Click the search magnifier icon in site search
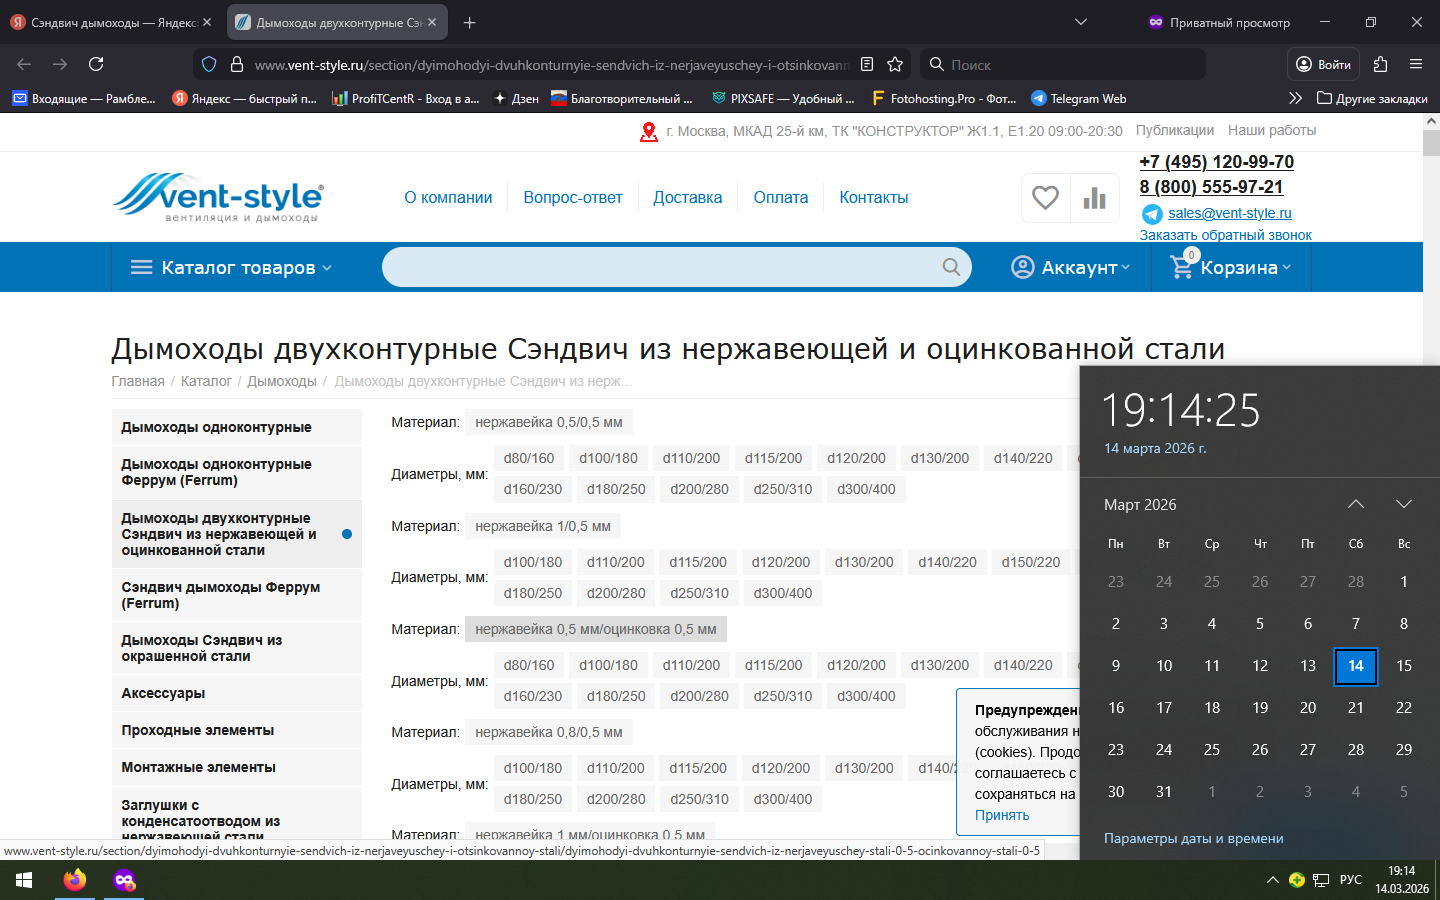The image size is (1440, 900). [951, 267]
